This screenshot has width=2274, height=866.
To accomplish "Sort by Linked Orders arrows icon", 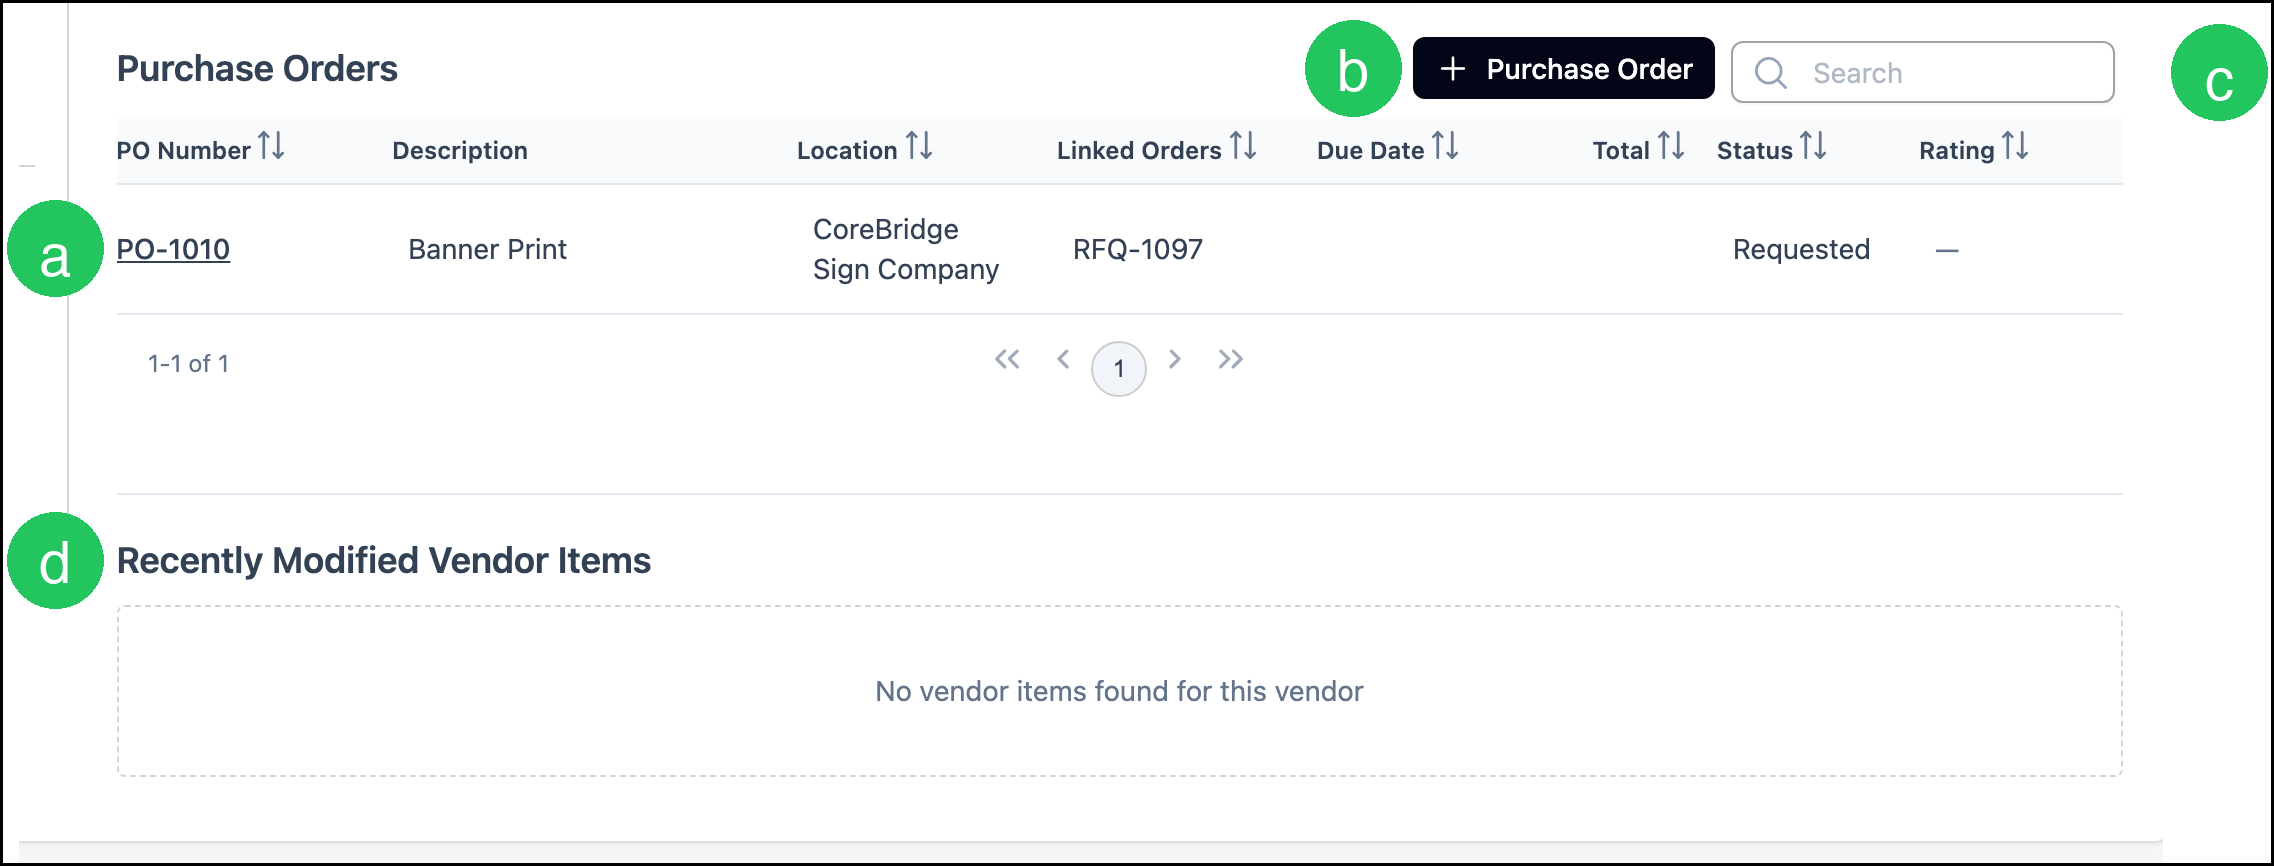I will [x=1243, y=146].
